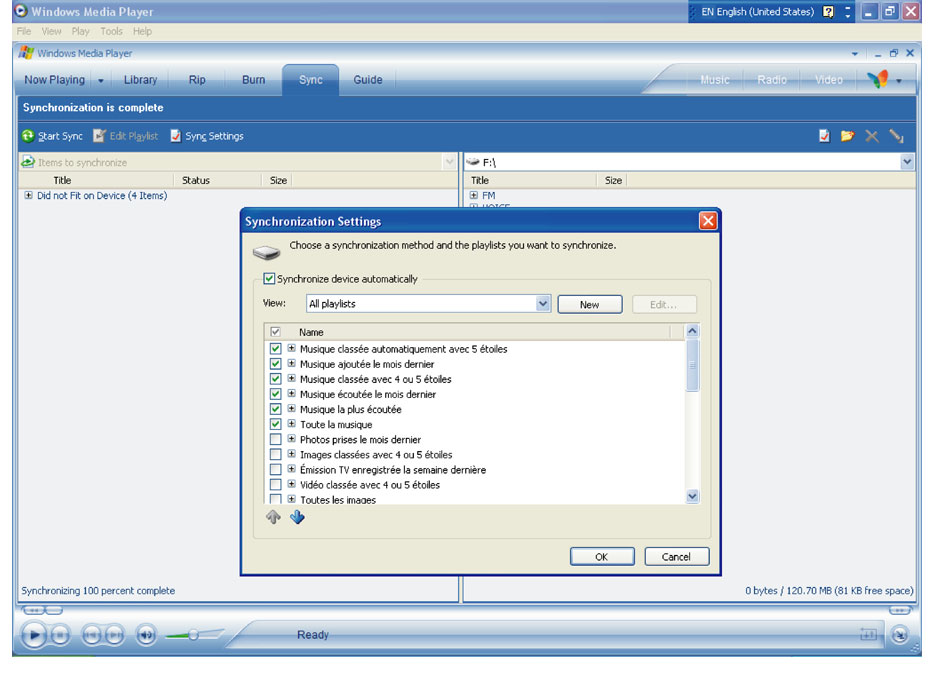Click the move up arrow below playlist list
The image size is (928, 697).
click(273, 517)
